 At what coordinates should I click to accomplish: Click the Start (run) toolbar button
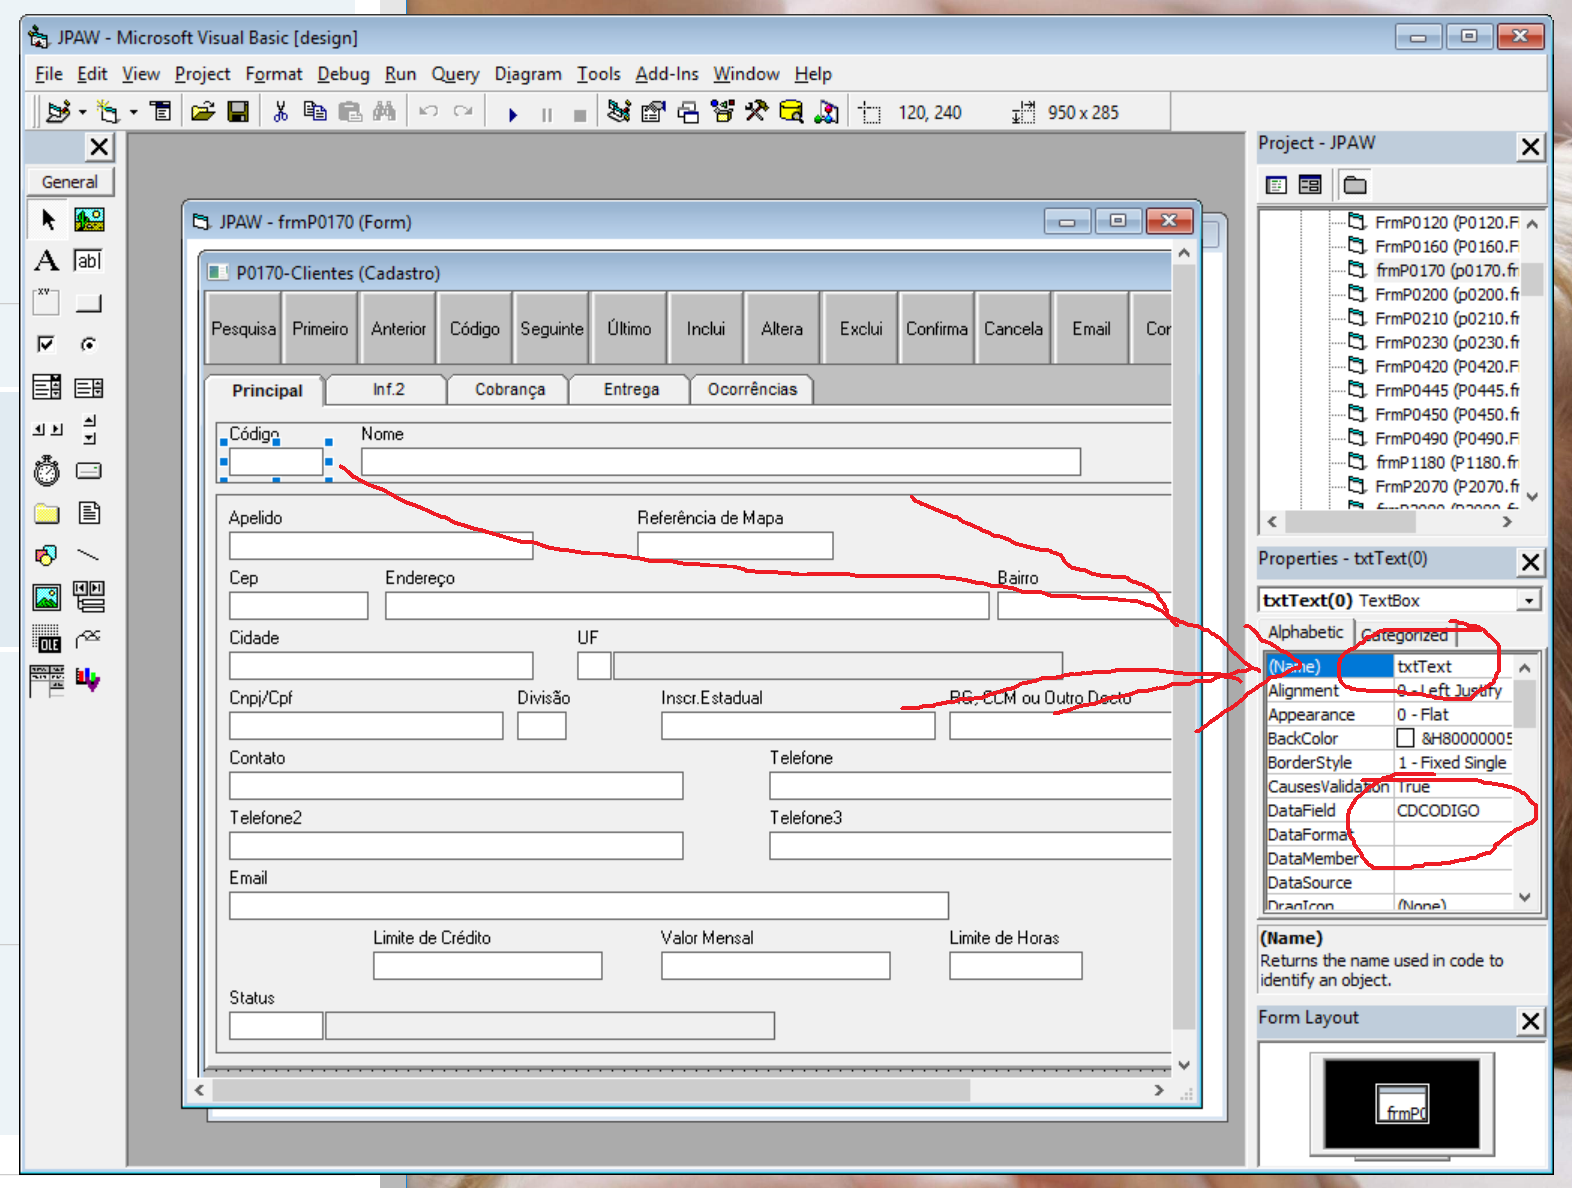(512, 114)
